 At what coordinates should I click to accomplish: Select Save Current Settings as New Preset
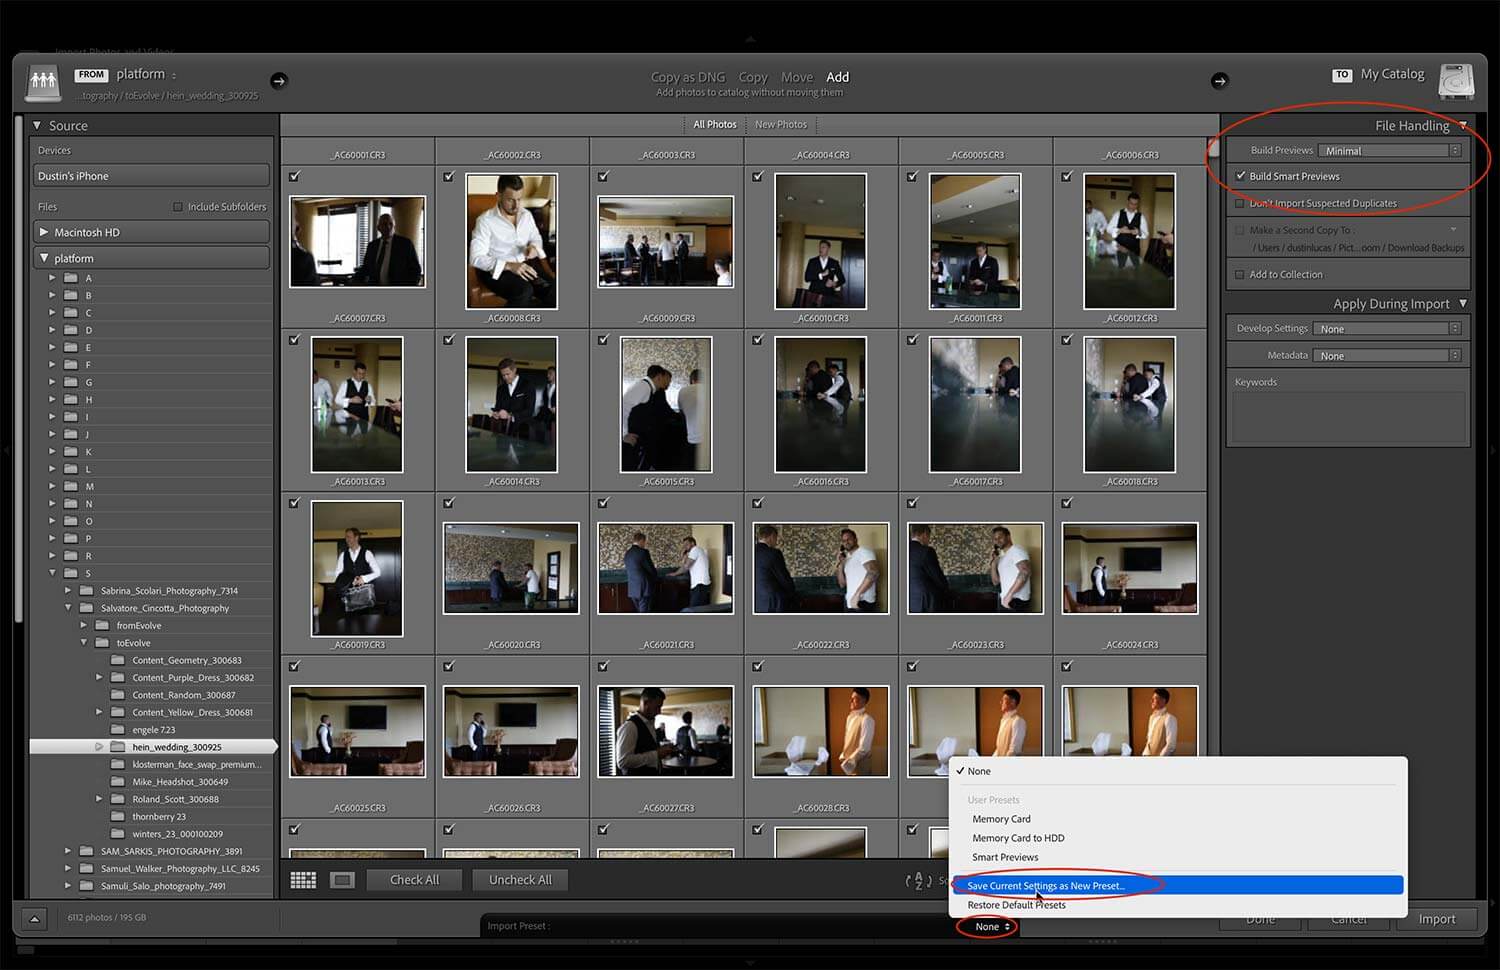pyautogui.click(x=1177, y=886)
